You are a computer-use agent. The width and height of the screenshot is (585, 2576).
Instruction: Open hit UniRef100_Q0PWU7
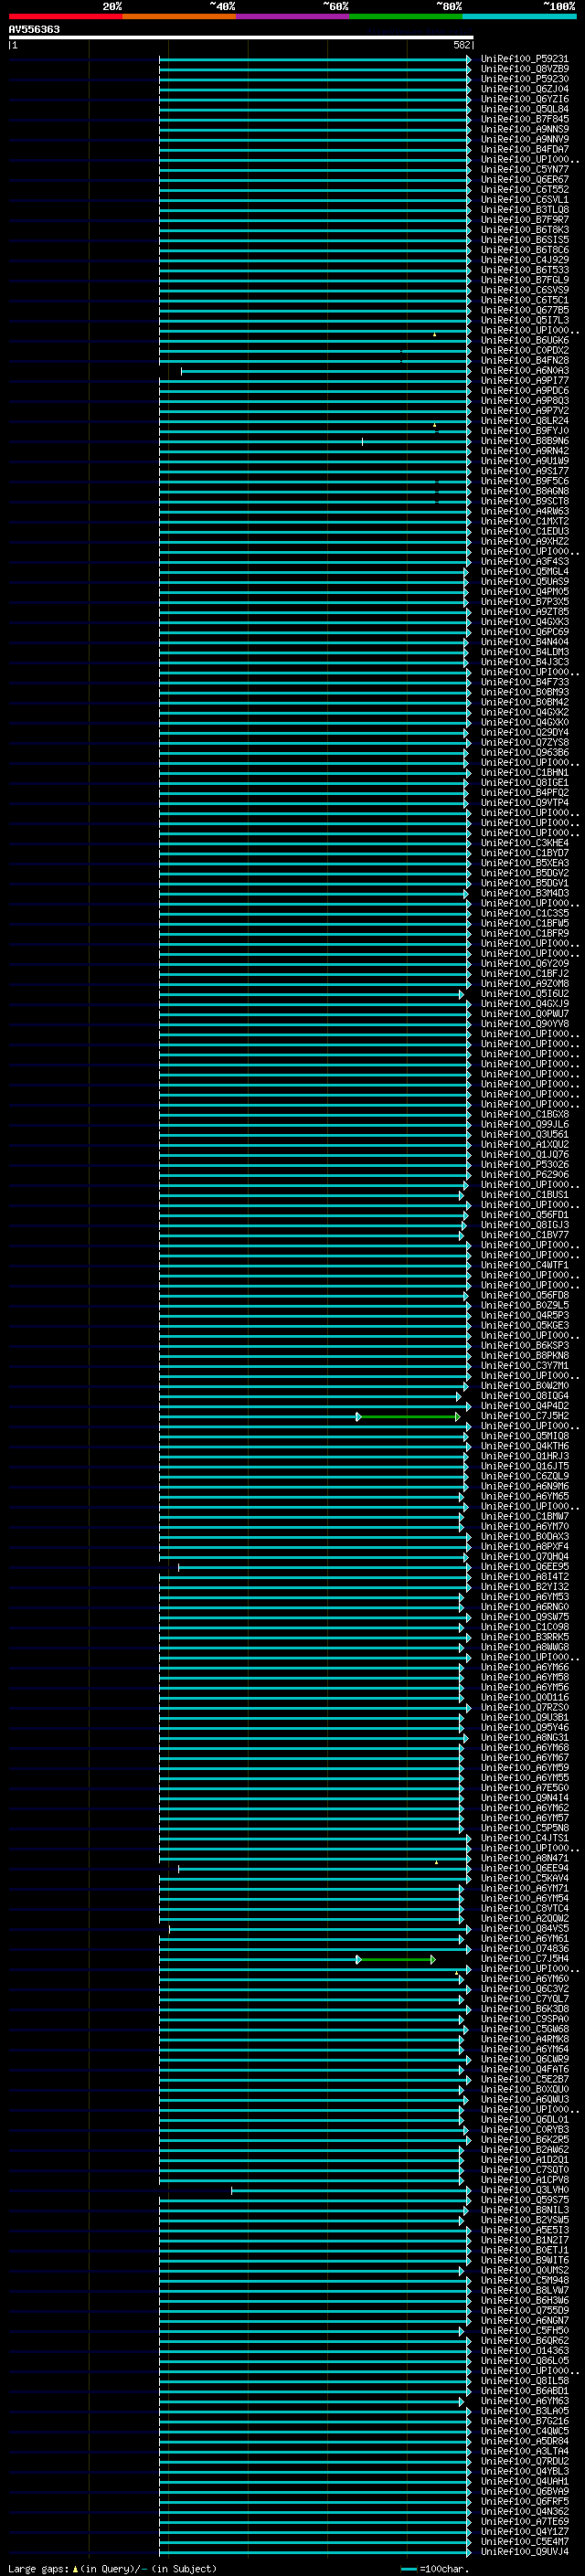tap(524, 1014)
